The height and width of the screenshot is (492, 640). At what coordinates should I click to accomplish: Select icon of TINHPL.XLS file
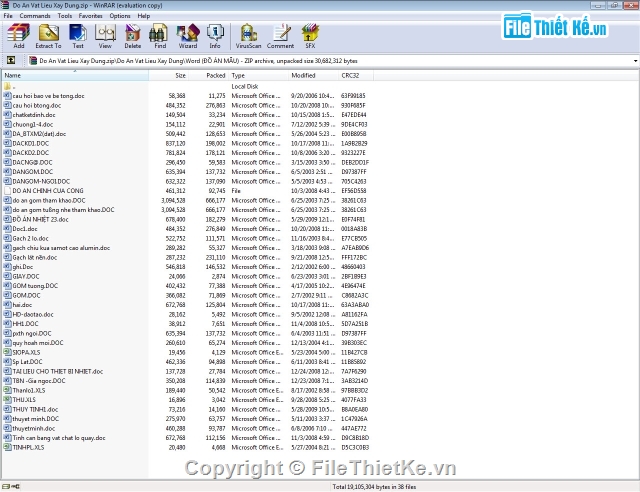point(7,447)
